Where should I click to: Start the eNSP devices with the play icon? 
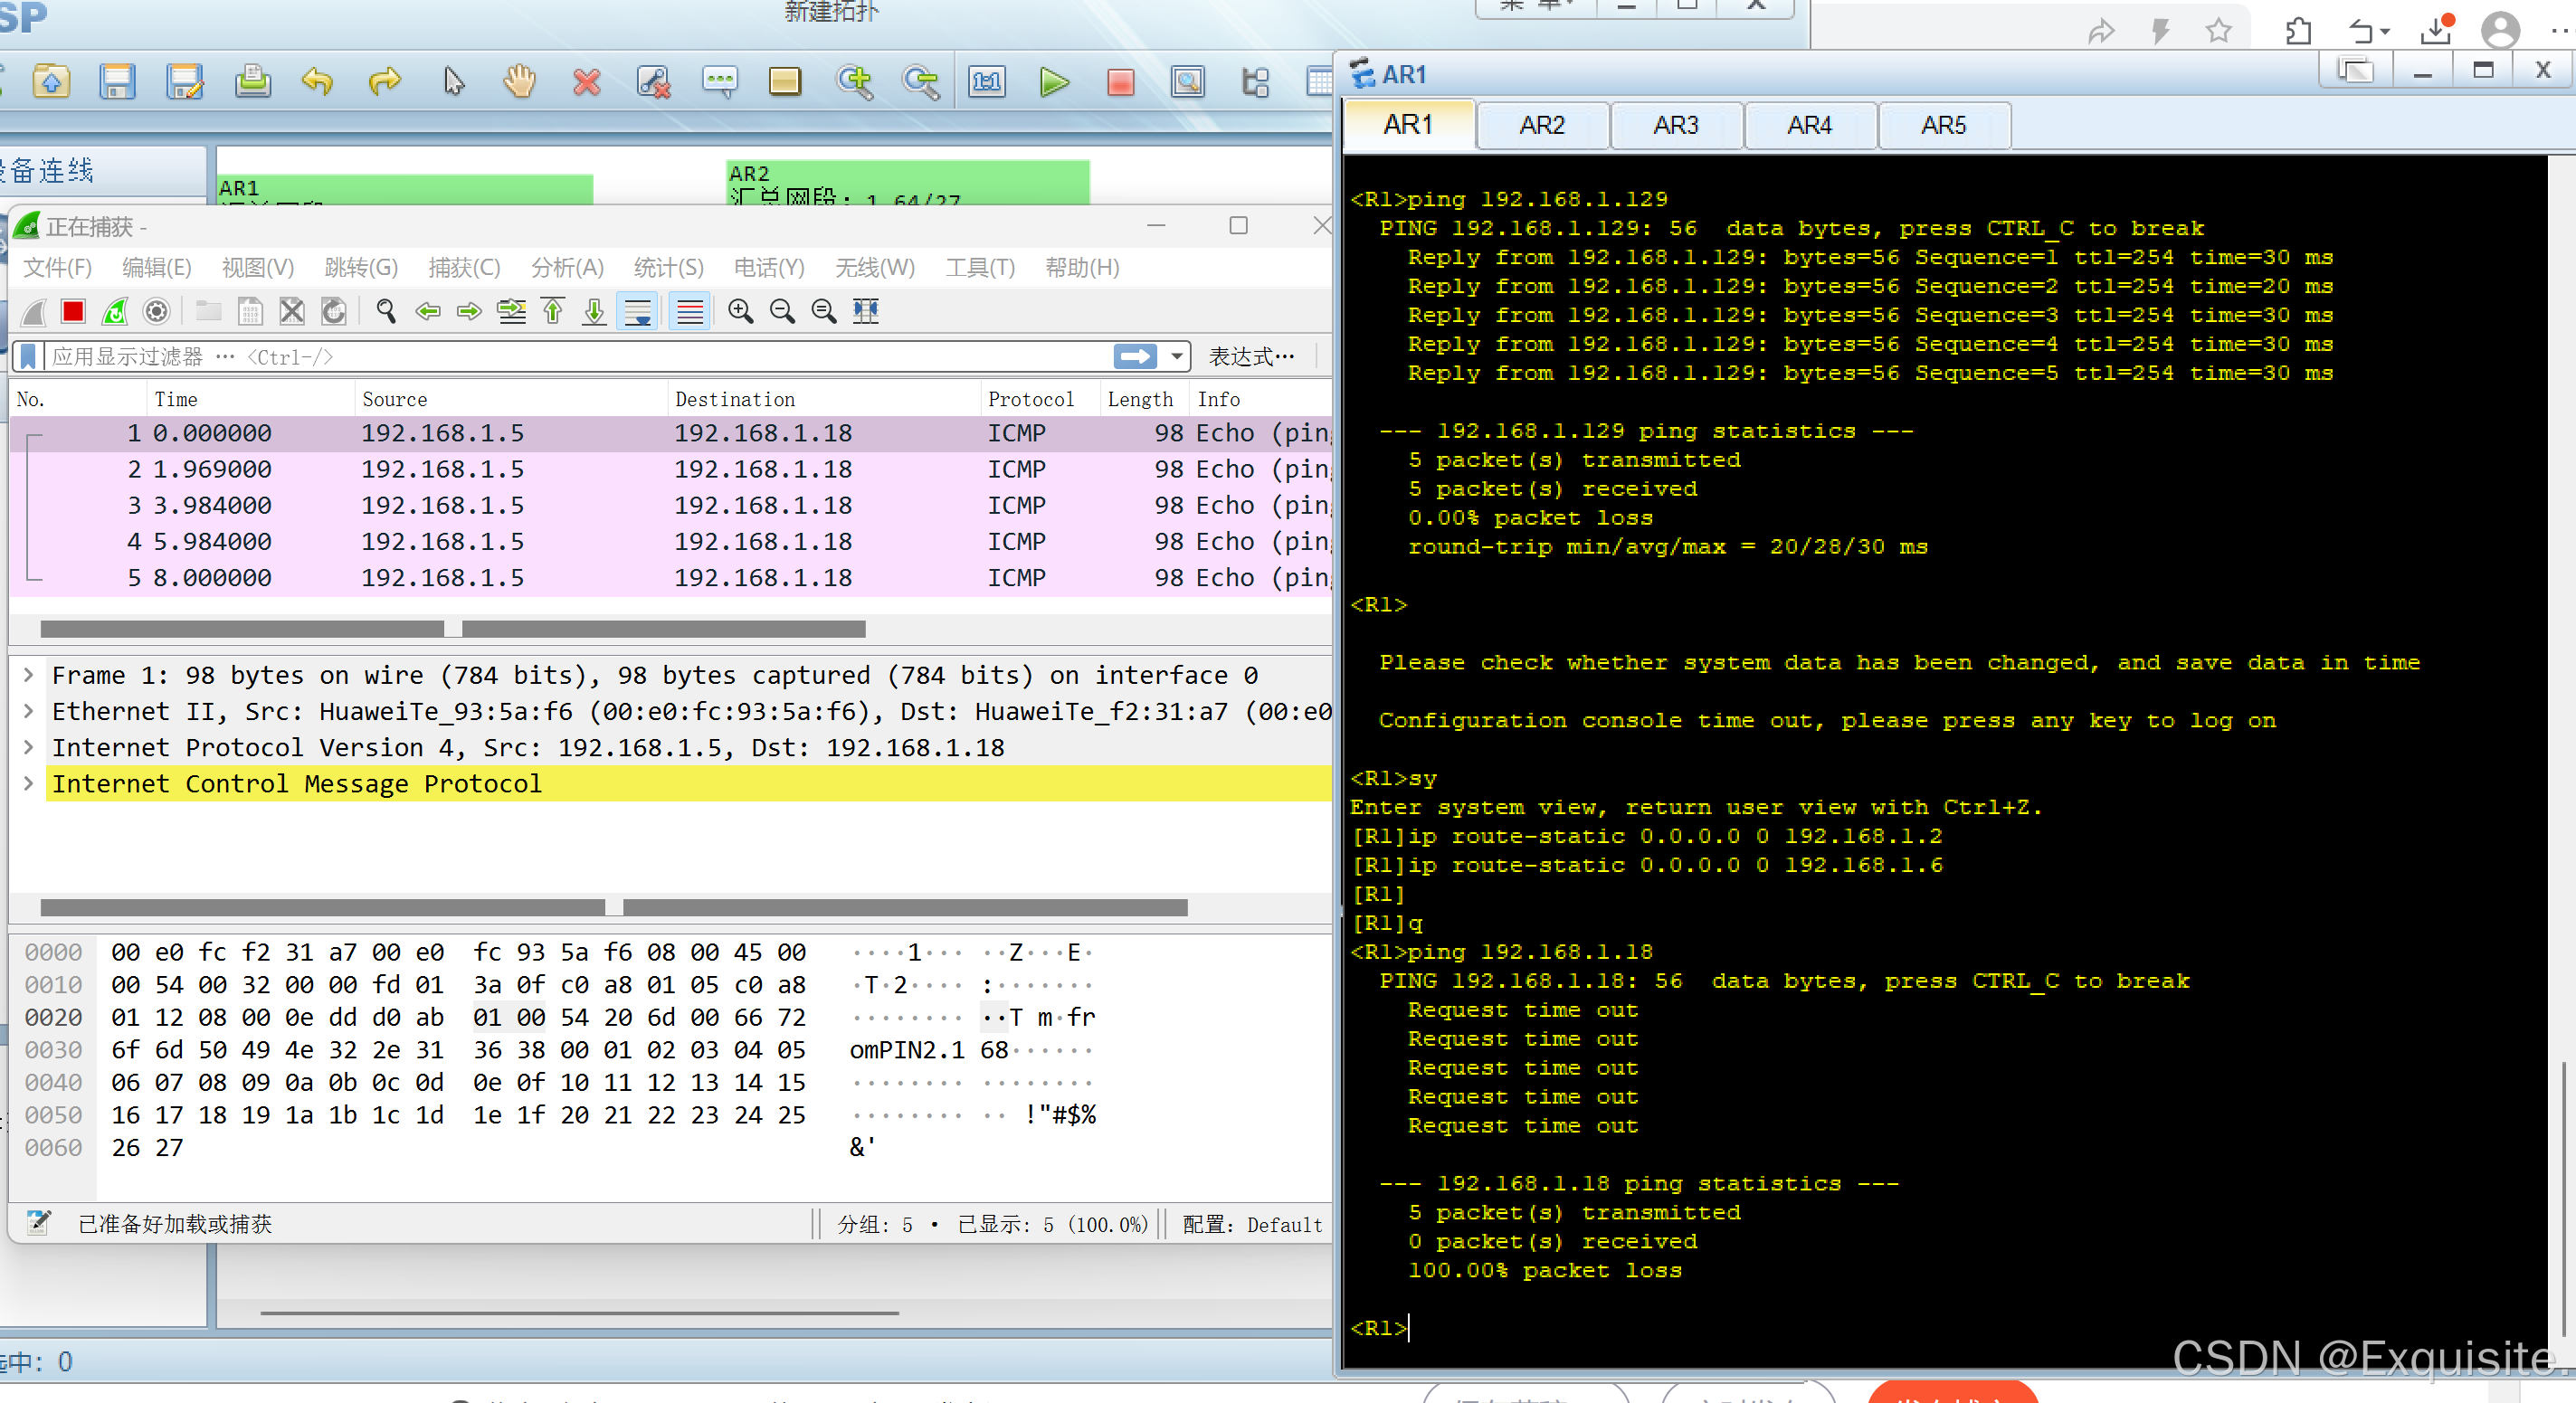1053,82
